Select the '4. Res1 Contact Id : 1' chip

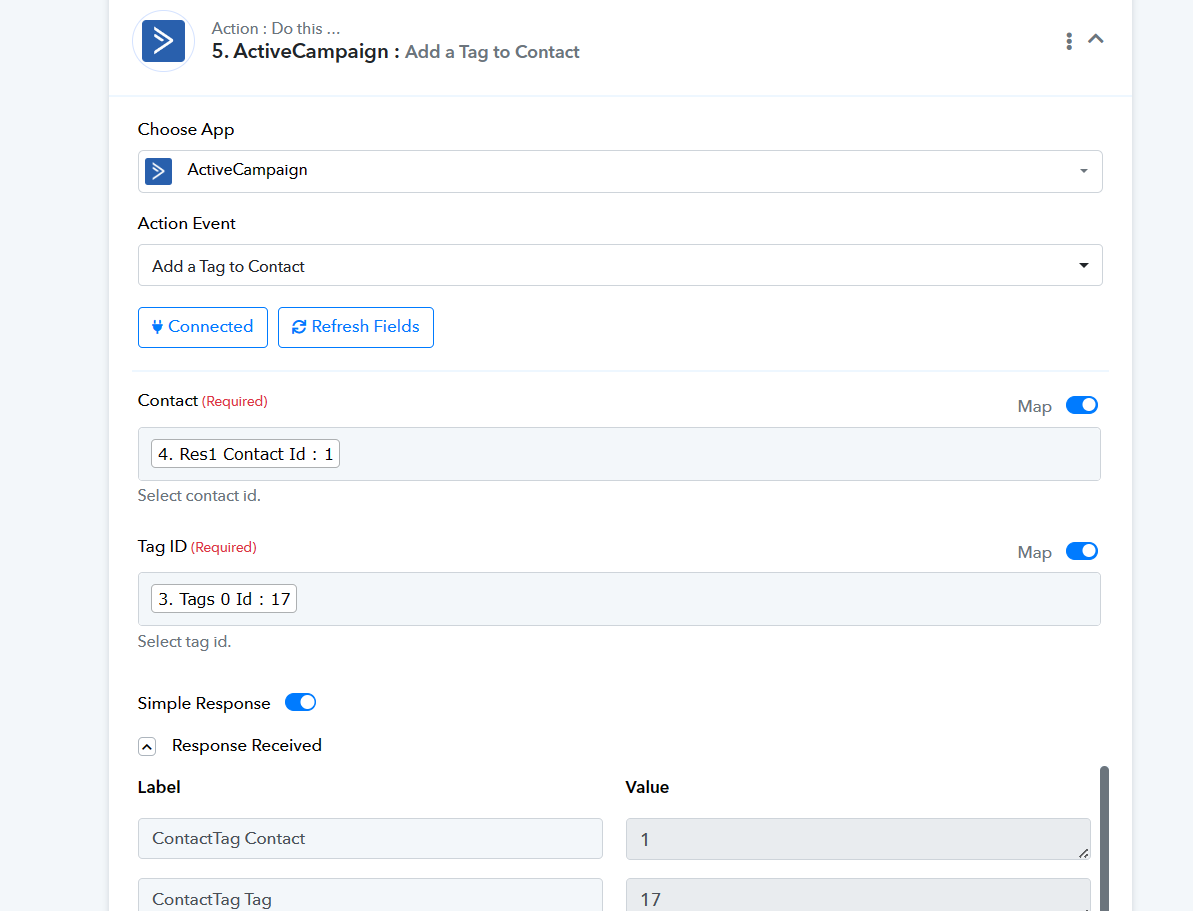click(245, 454)
